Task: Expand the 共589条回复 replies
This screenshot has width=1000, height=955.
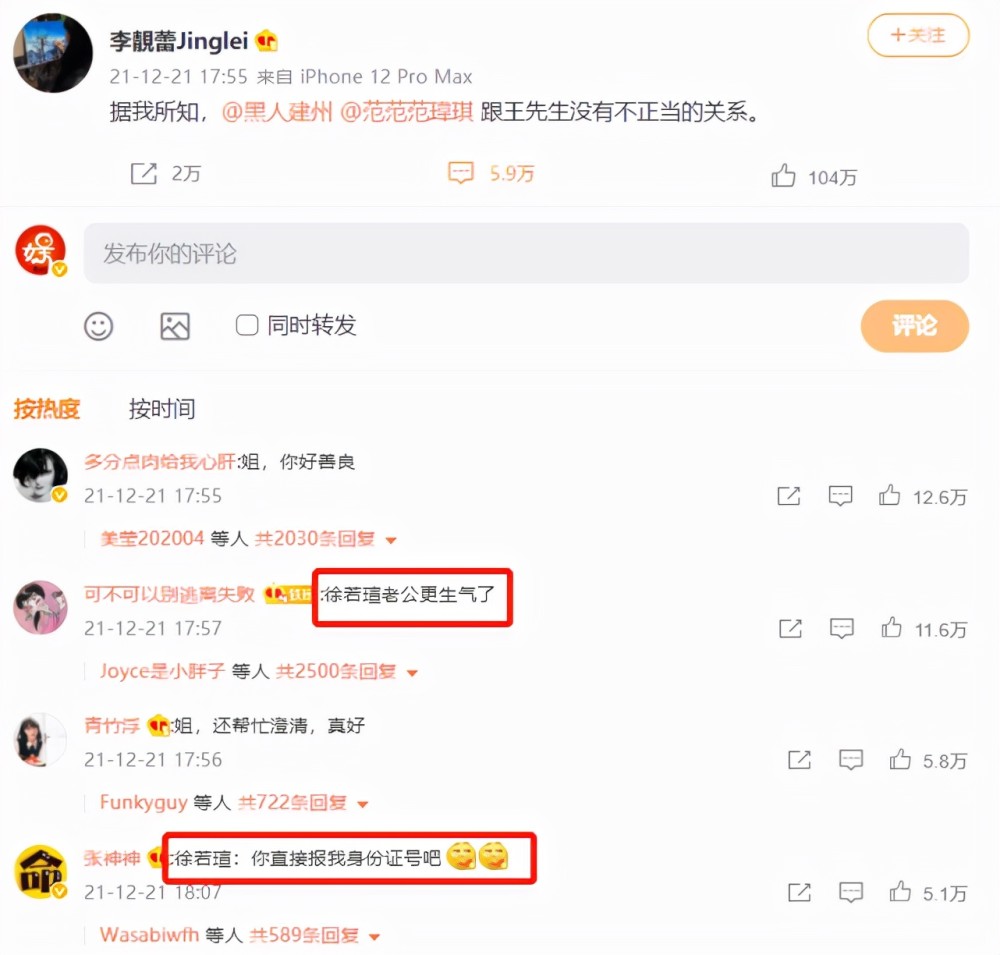Action: [x=315, y=935]
